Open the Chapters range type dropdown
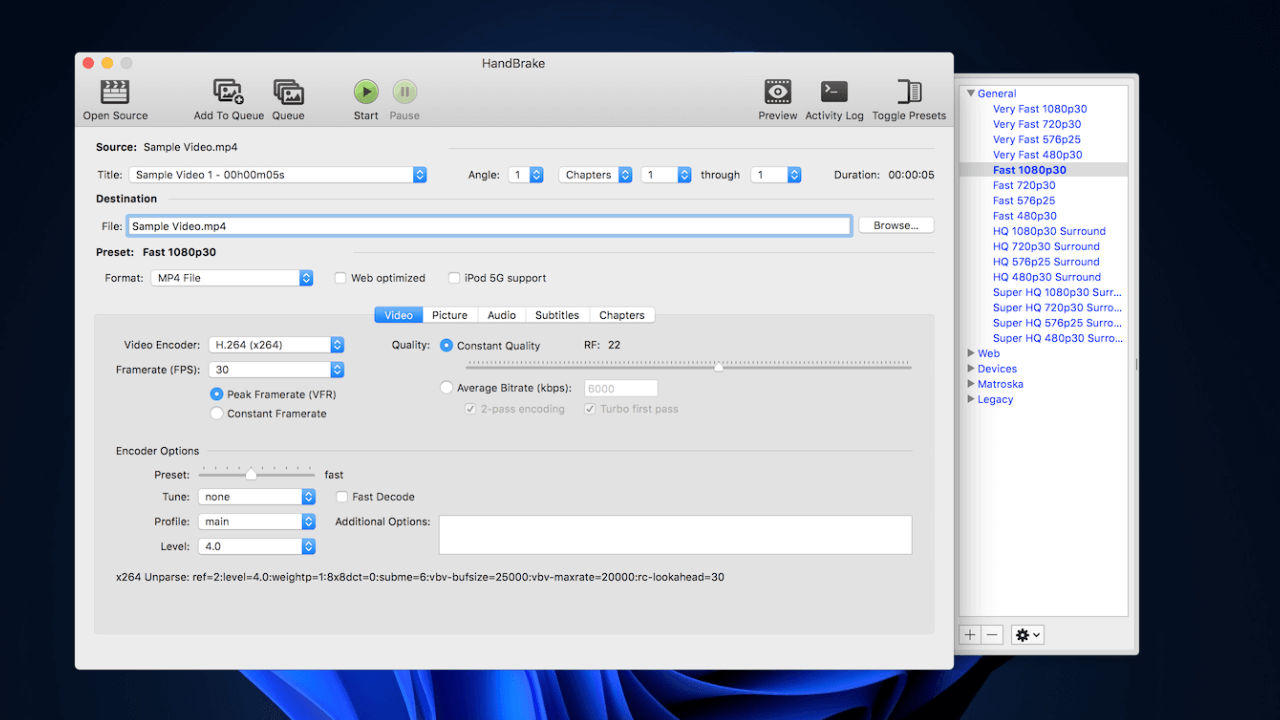Viewport: 1280px width, 720px height. coord(596,175)
